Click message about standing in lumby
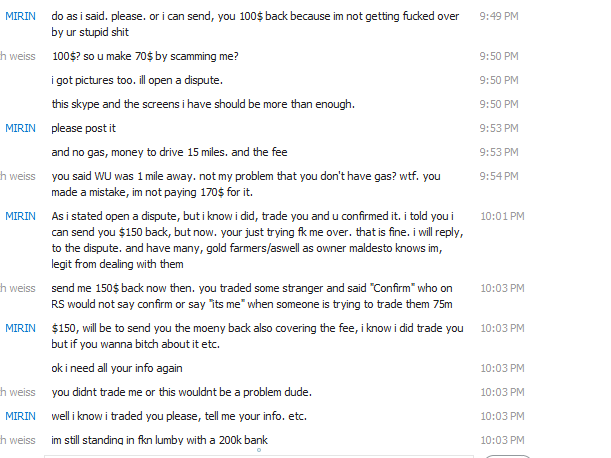The height and width of the screenshot is (458, 611). pos(159,440)
